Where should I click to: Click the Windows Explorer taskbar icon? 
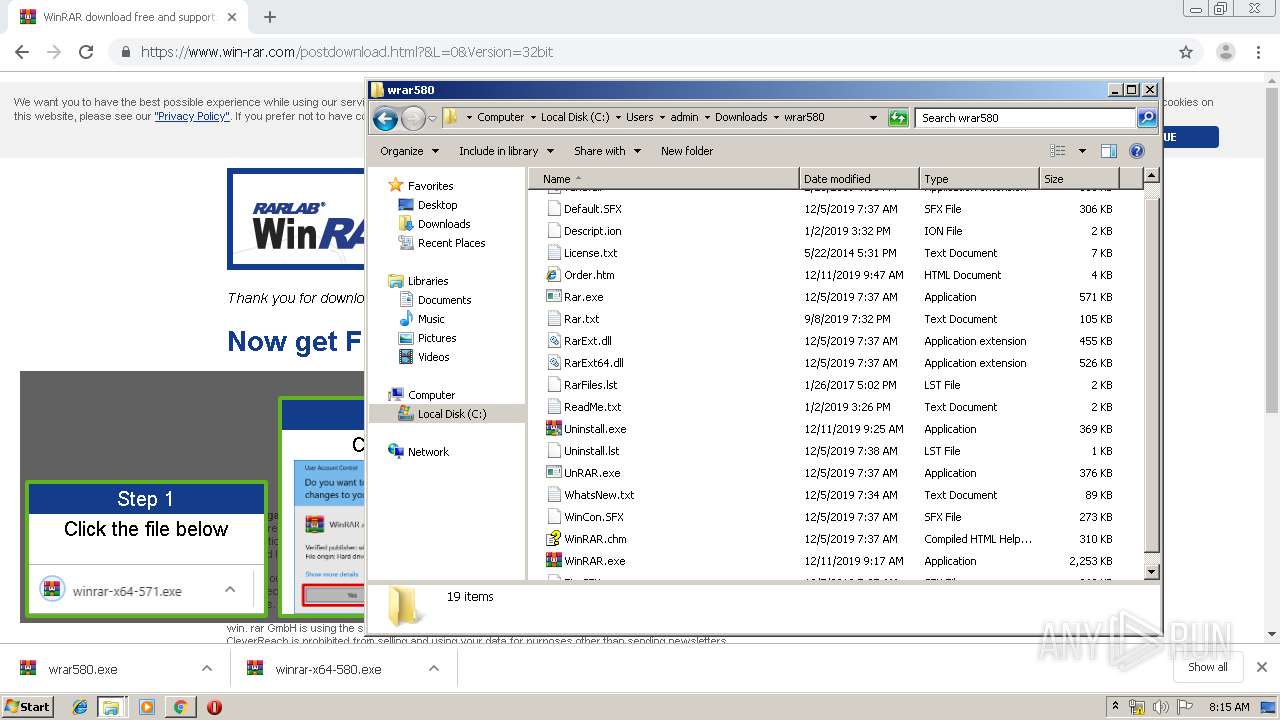tap(111, 707)
